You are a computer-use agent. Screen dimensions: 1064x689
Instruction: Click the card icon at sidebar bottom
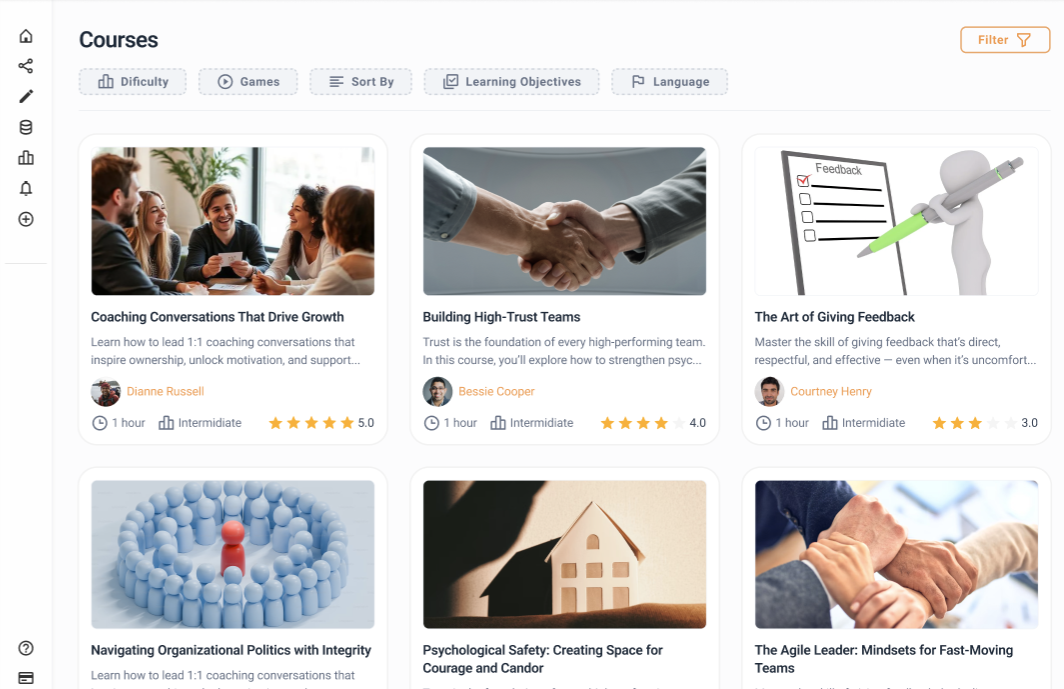click(26, 678)
